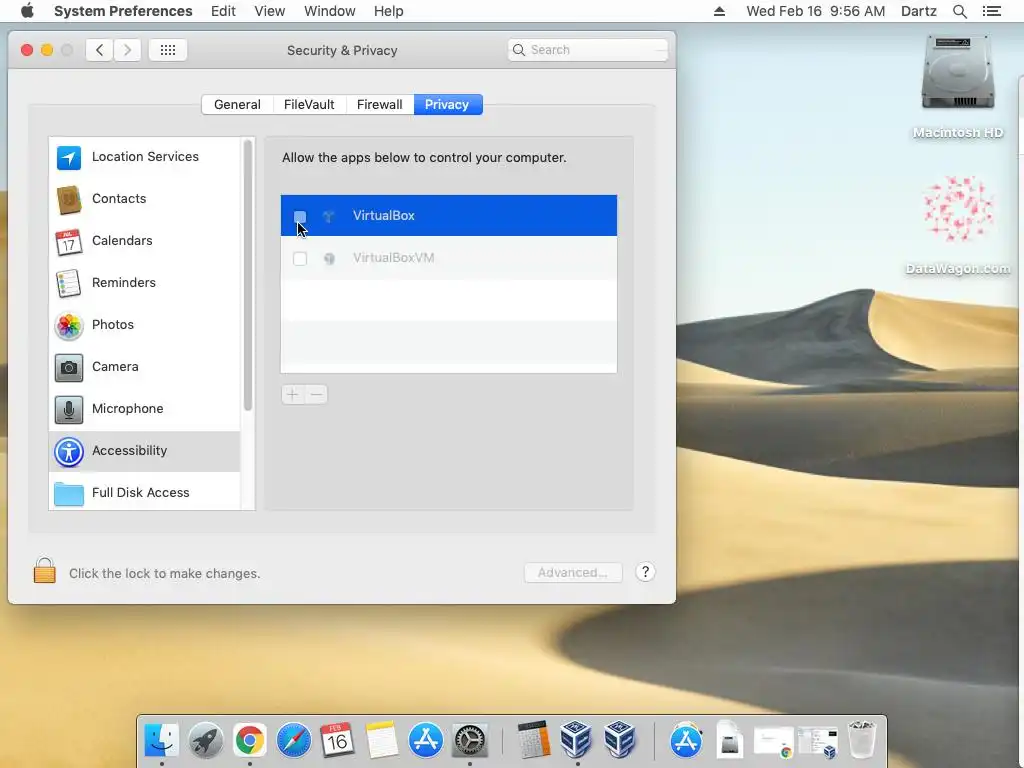Select the Reminders privacy category

[x=144, y=283]
